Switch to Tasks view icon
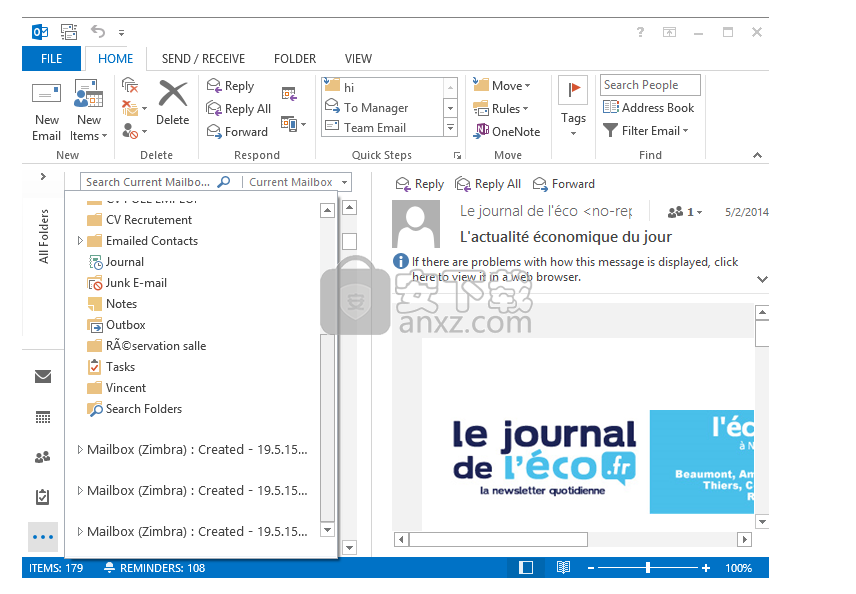The height and width of the screenshot is (594, 856). pyautogui.click(x=43, y=497)
